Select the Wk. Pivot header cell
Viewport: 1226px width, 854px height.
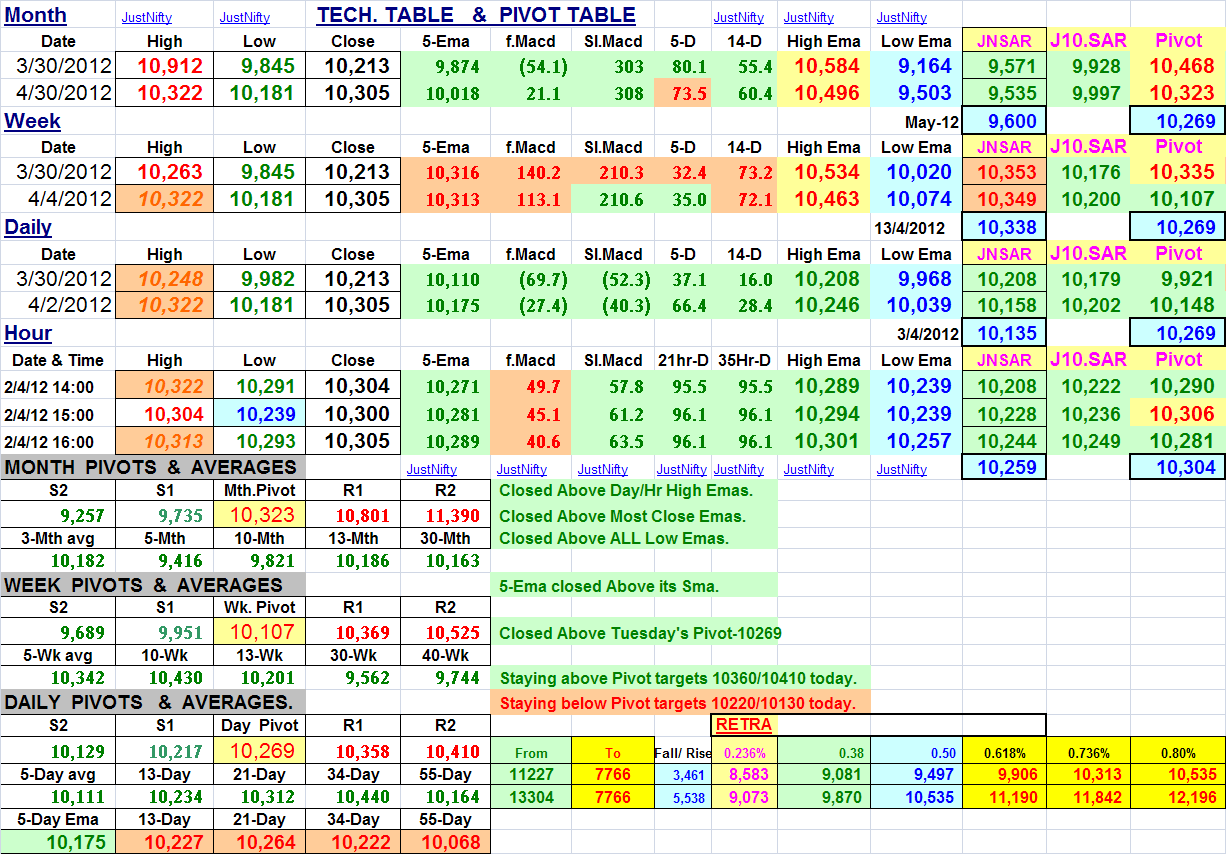point(259,607)
